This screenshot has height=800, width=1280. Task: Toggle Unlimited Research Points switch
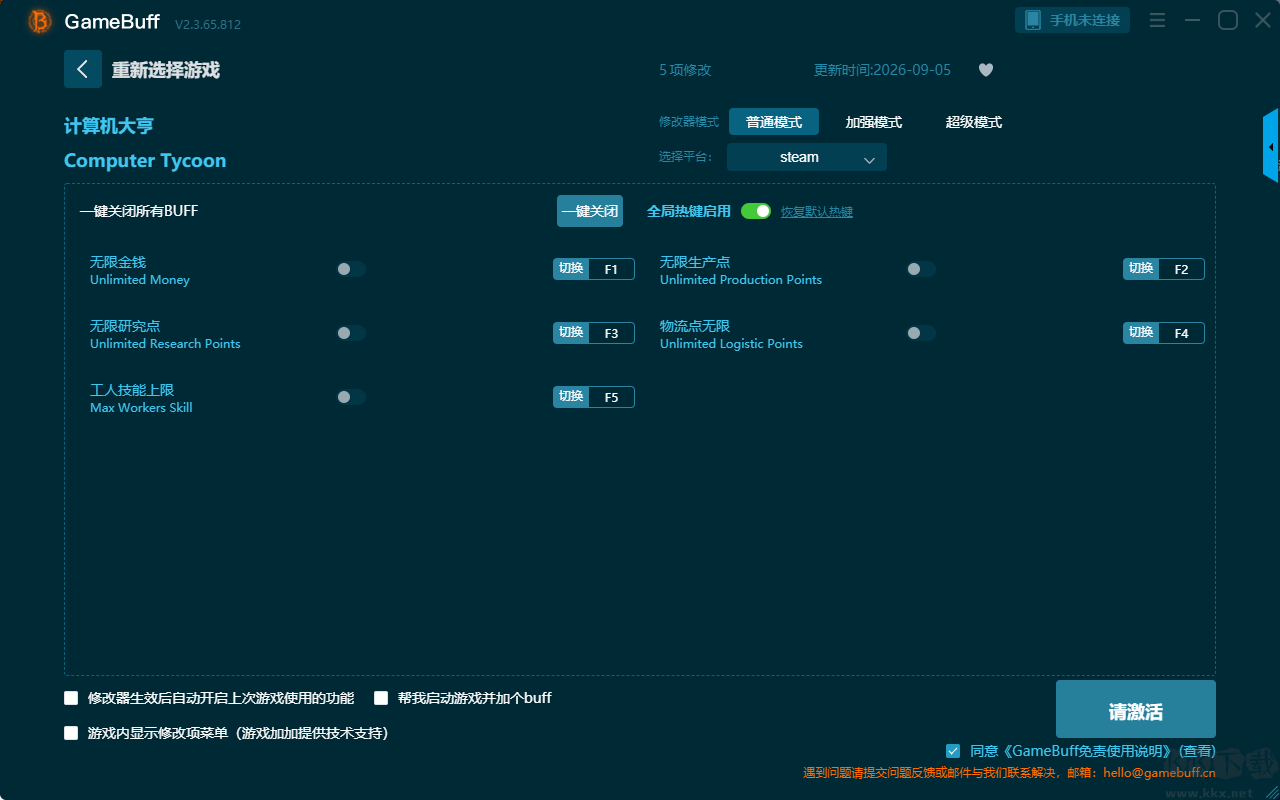tap(351, 333)
